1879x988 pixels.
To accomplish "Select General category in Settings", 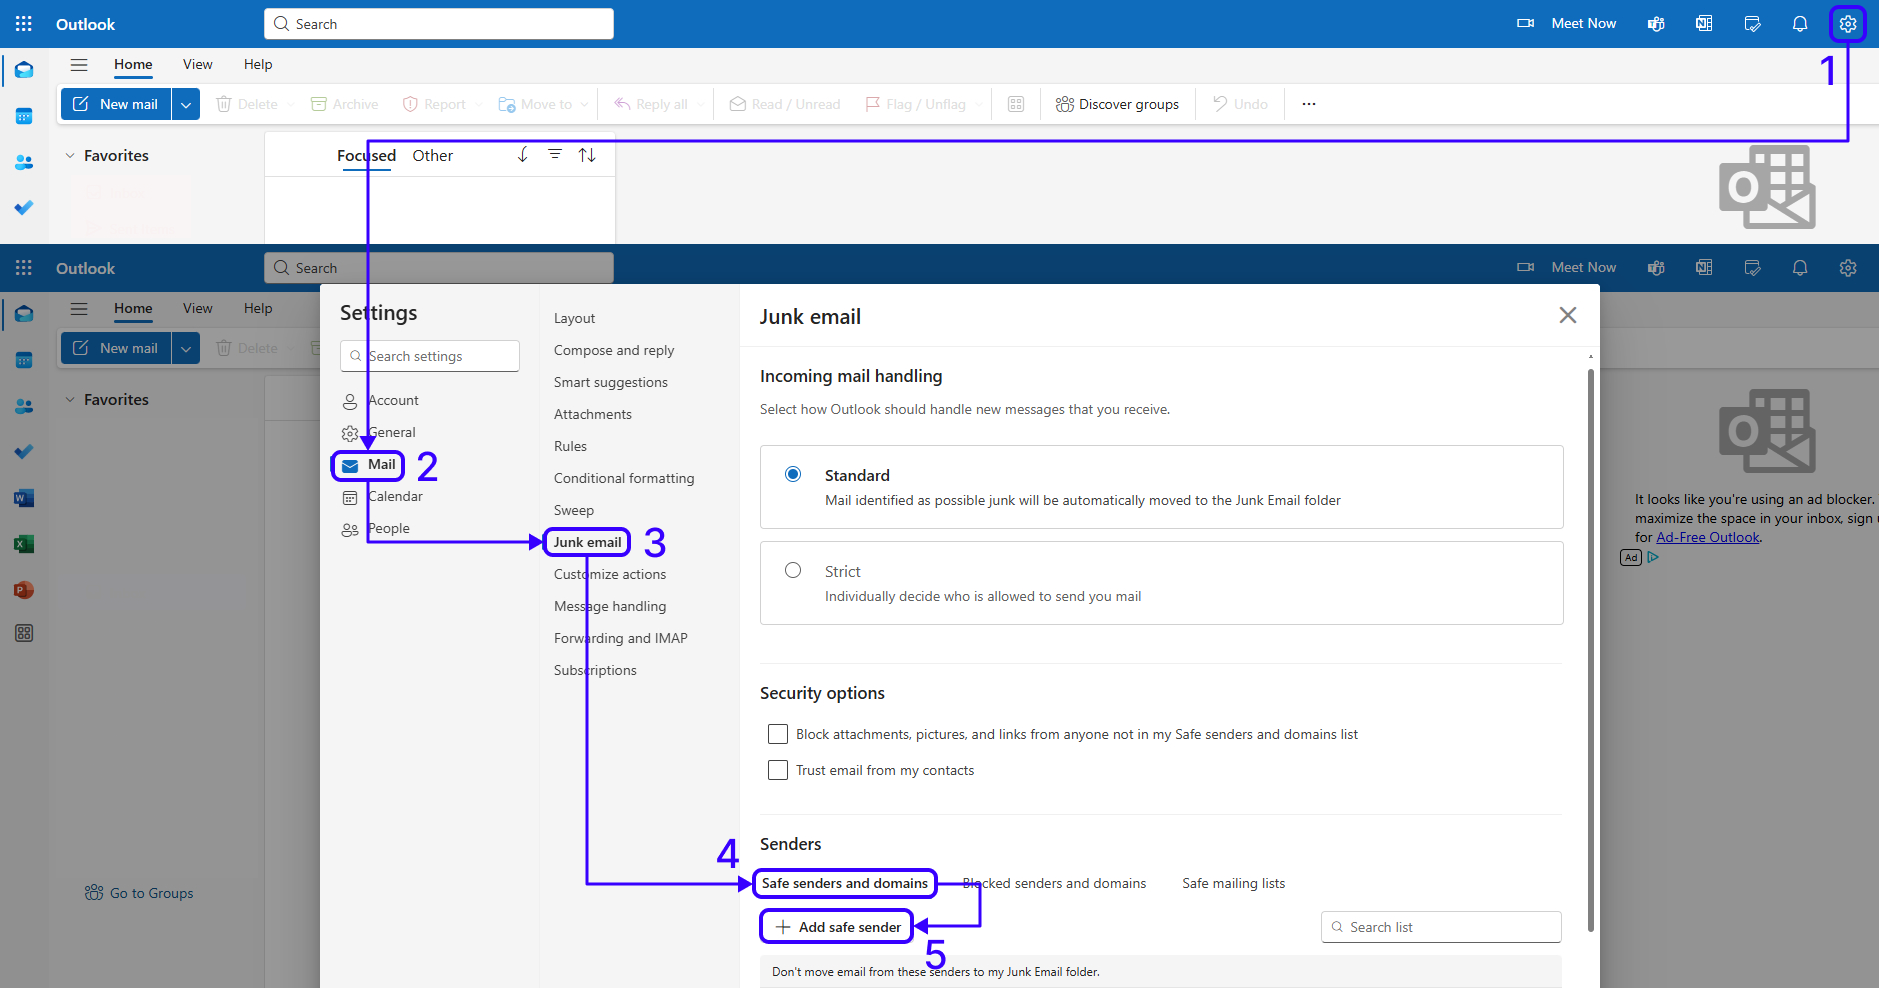I will (379, 433).
